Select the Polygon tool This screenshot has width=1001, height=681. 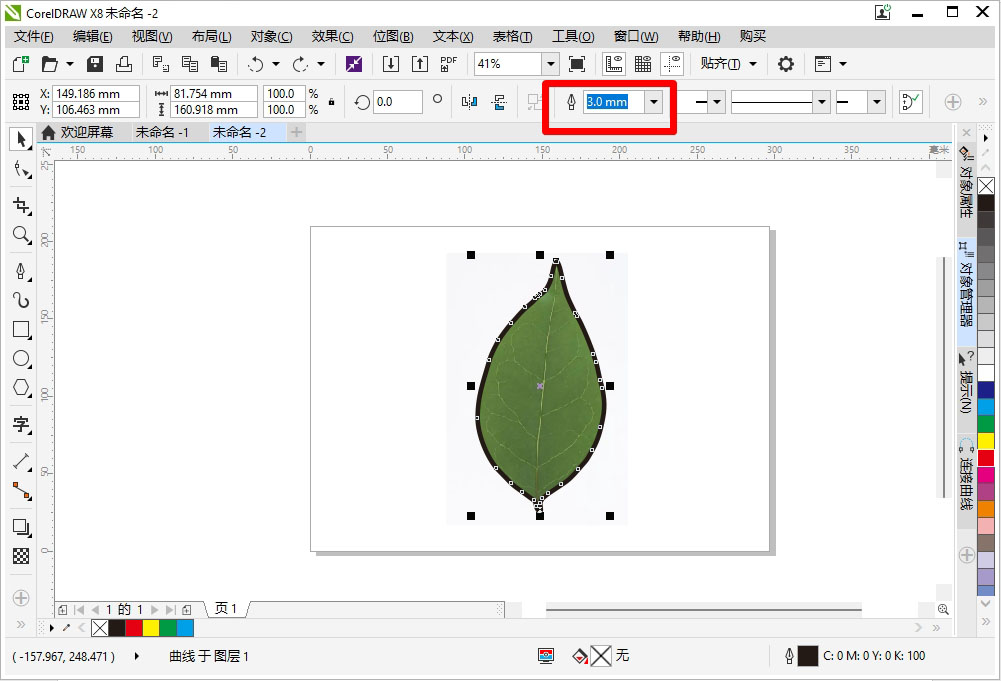tap(22, 387)
